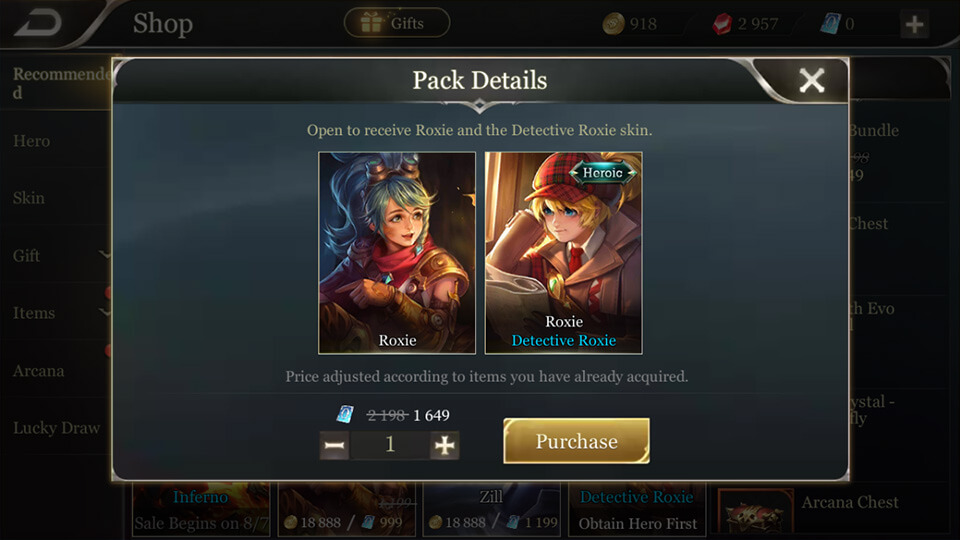Decrease quantity with the minus button
The width and height of the screenshot is (960, 540).
click(x=334, y=445)
